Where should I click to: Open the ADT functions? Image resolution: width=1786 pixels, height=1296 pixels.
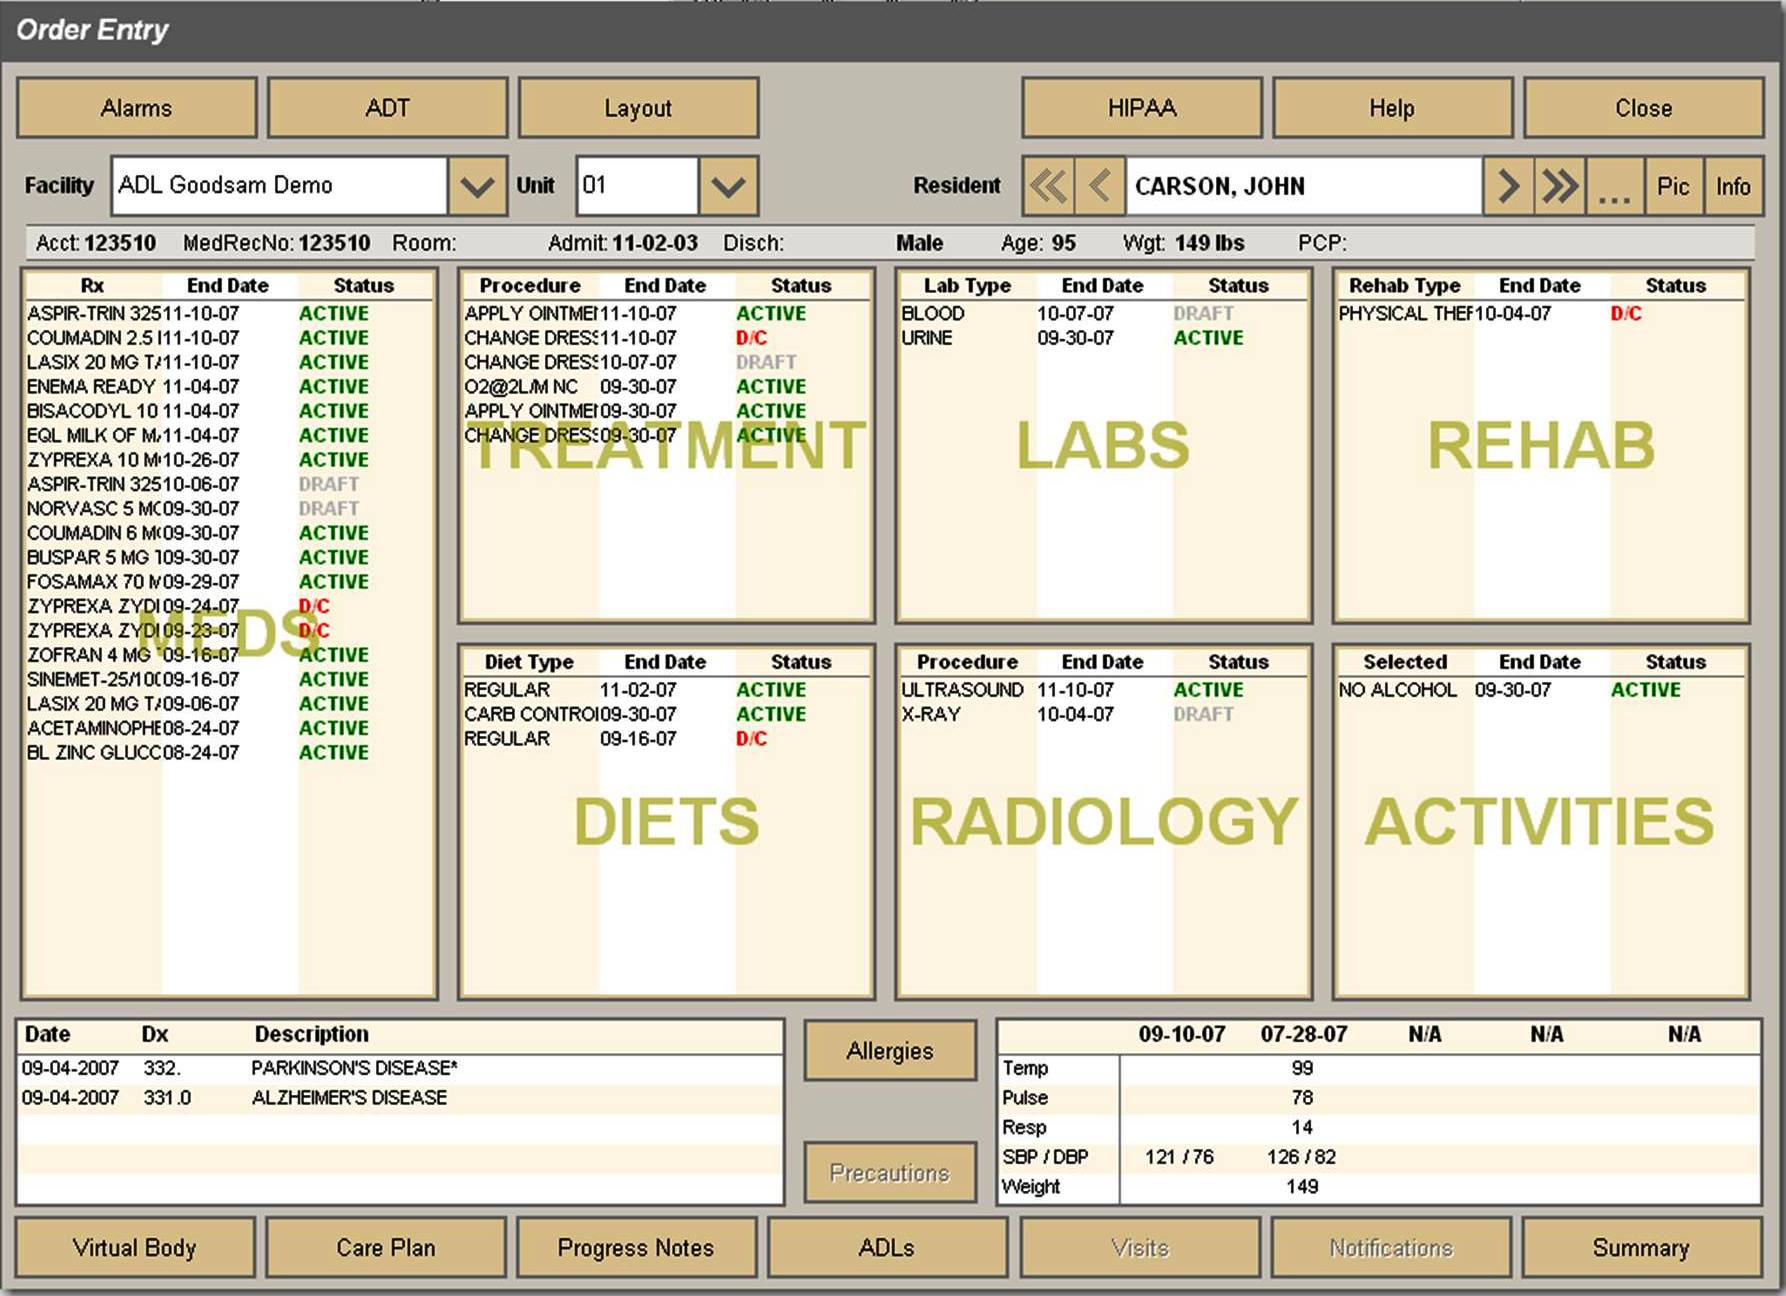point(387,107)
